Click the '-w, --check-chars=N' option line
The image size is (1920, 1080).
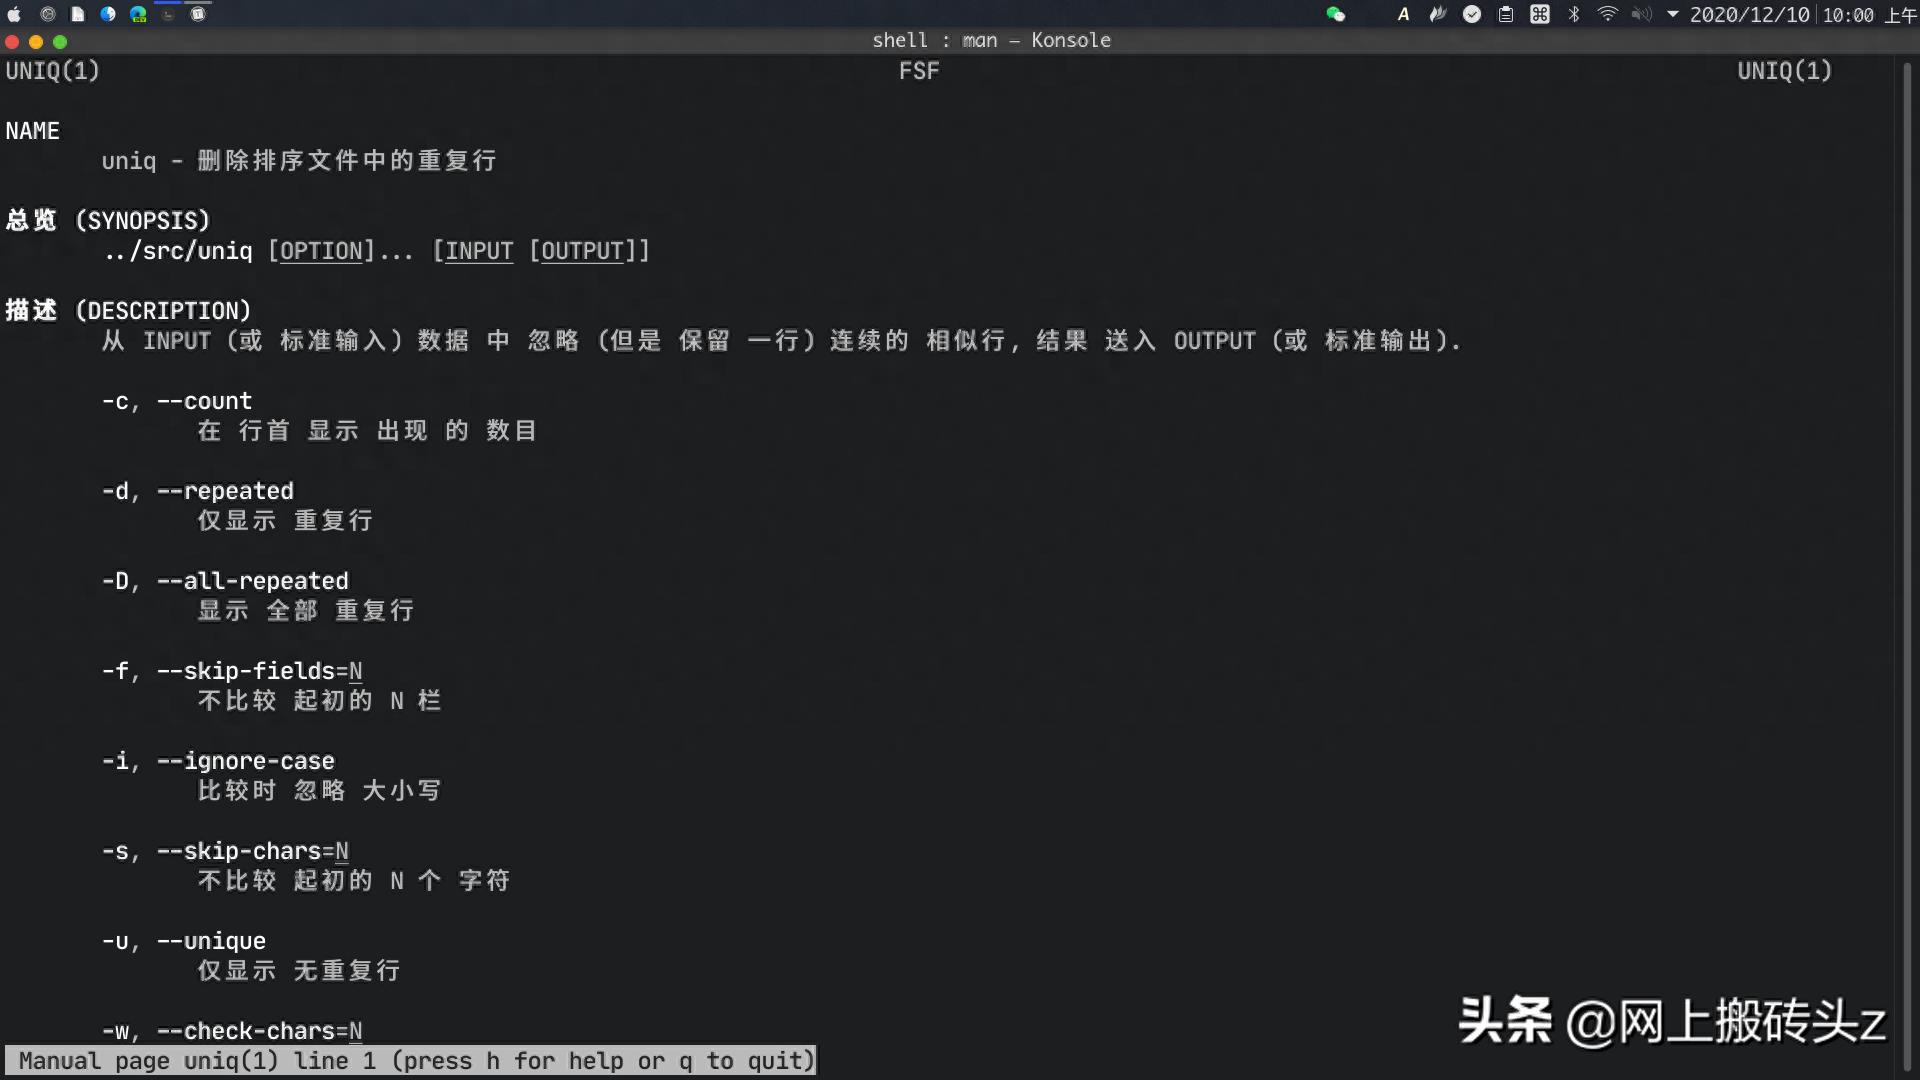click(x=232, y=1031)
